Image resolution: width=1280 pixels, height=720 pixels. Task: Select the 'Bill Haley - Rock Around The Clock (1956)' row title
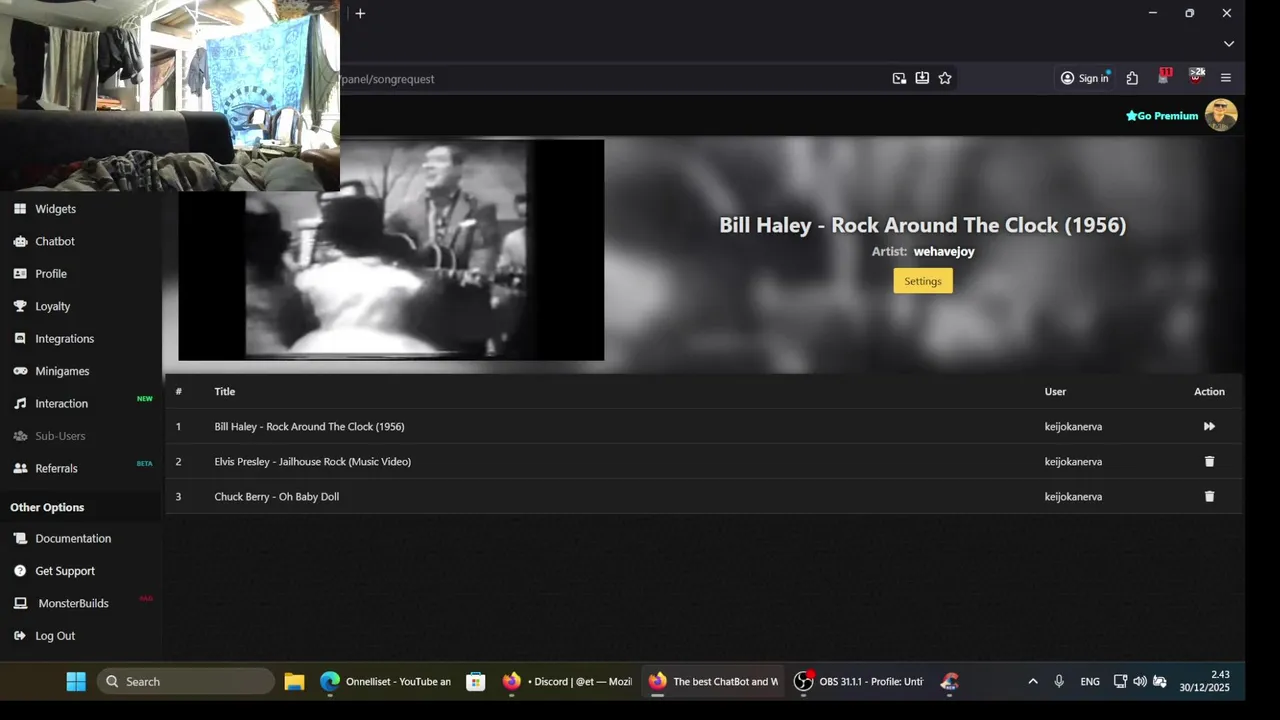coord(309,427)
